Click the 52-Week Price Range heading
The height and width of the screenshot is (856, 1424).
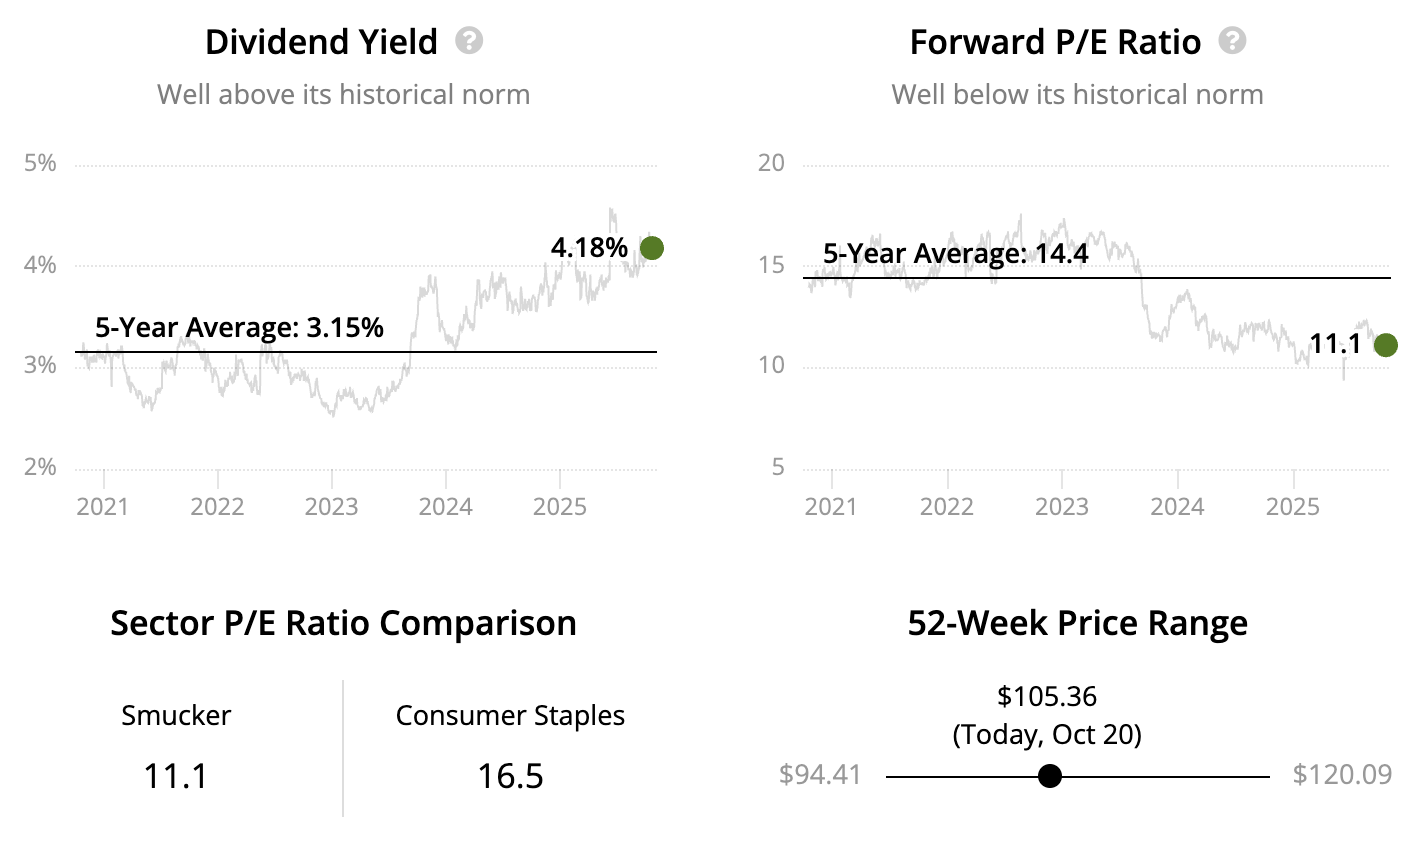pos(1077,623)
